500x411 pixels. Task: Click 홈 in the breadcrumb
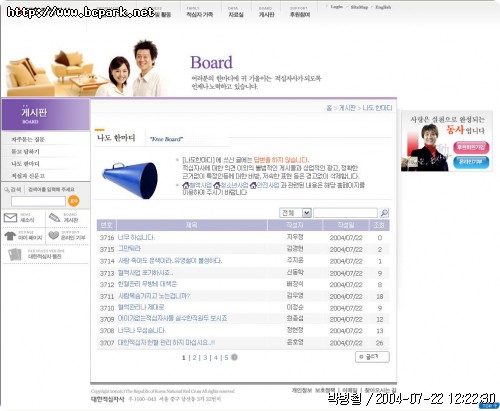click(x=329, y=108)
